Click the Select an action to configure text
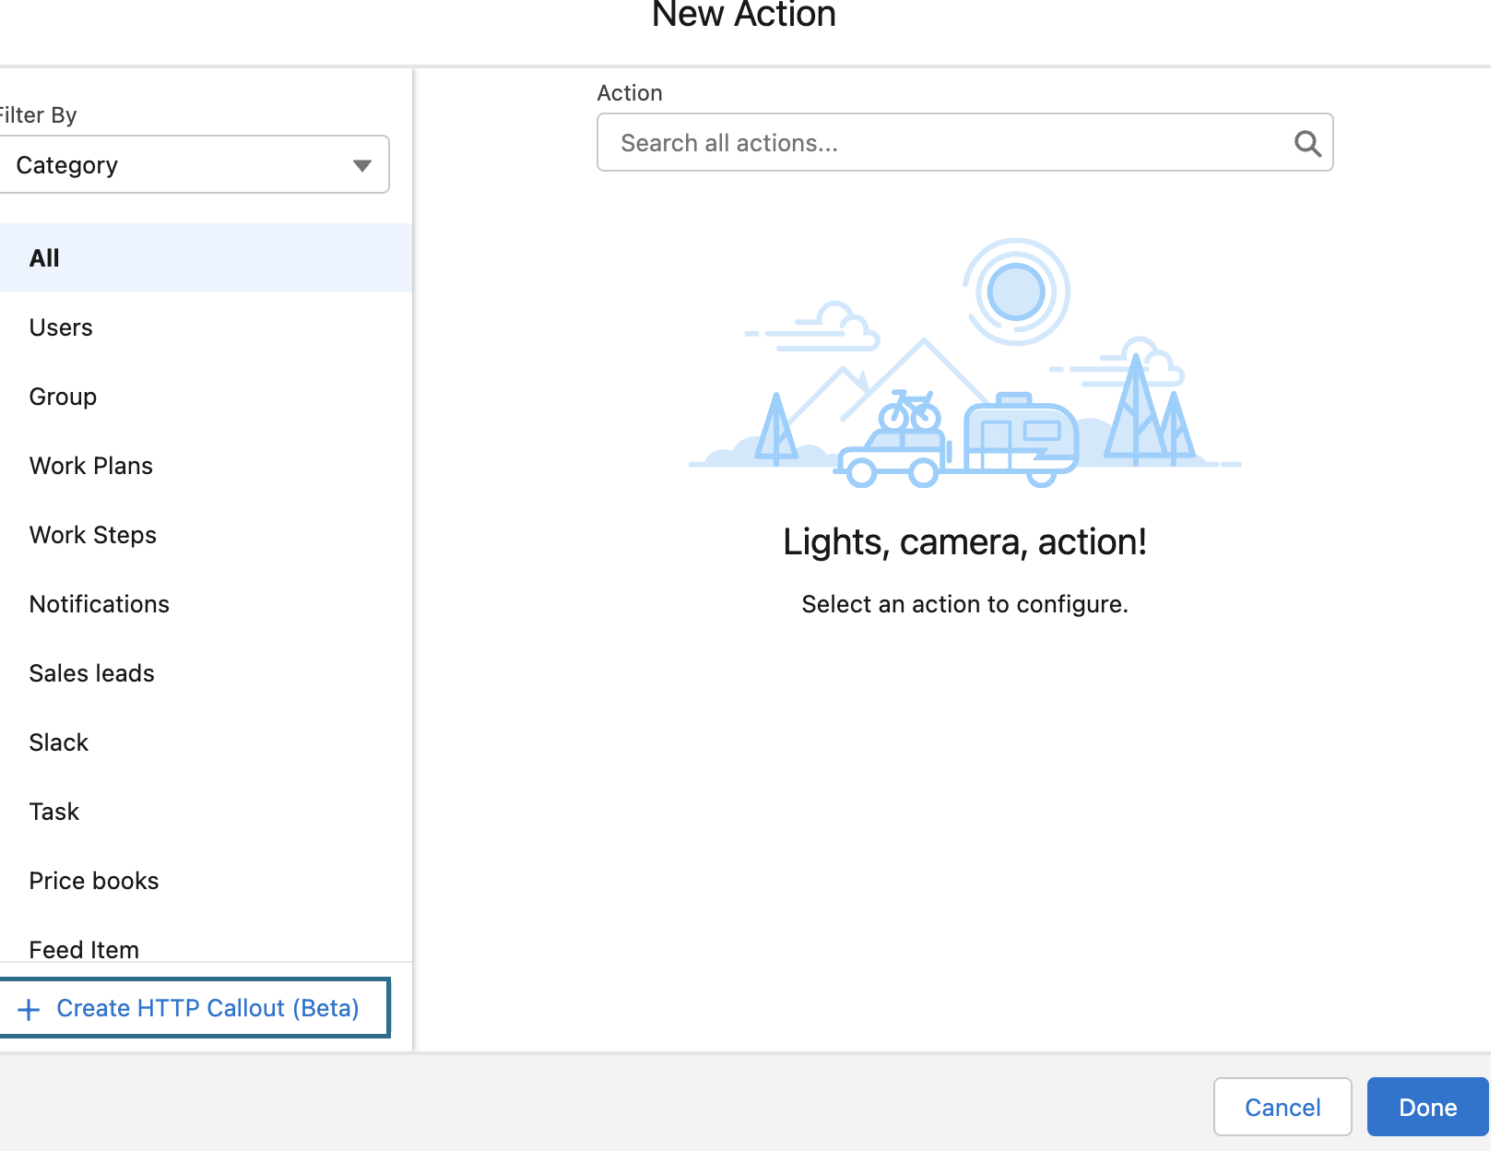Viewport: 1491px width, 1151px height. [964, 604]
